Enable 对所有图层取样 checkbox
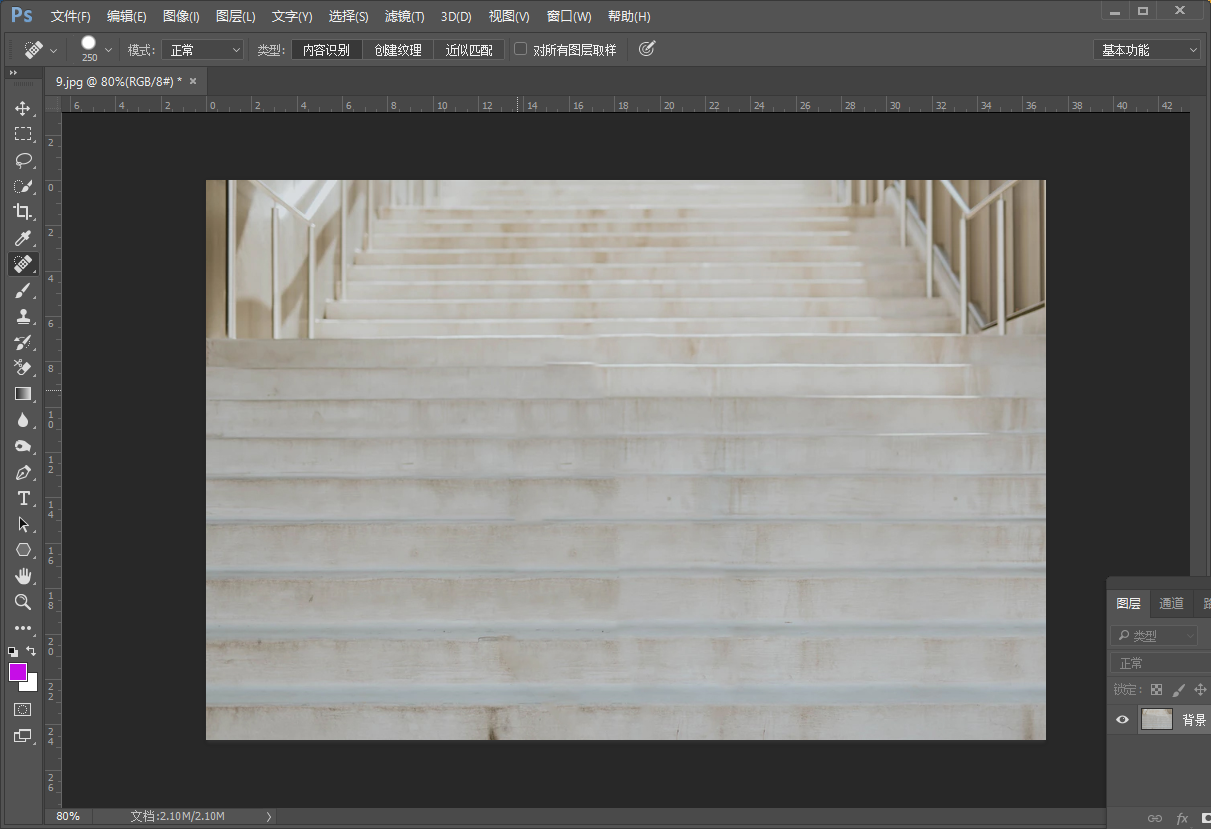Image resolution: width=1211 pixels, height=829 pixels. tap(520, 48)
